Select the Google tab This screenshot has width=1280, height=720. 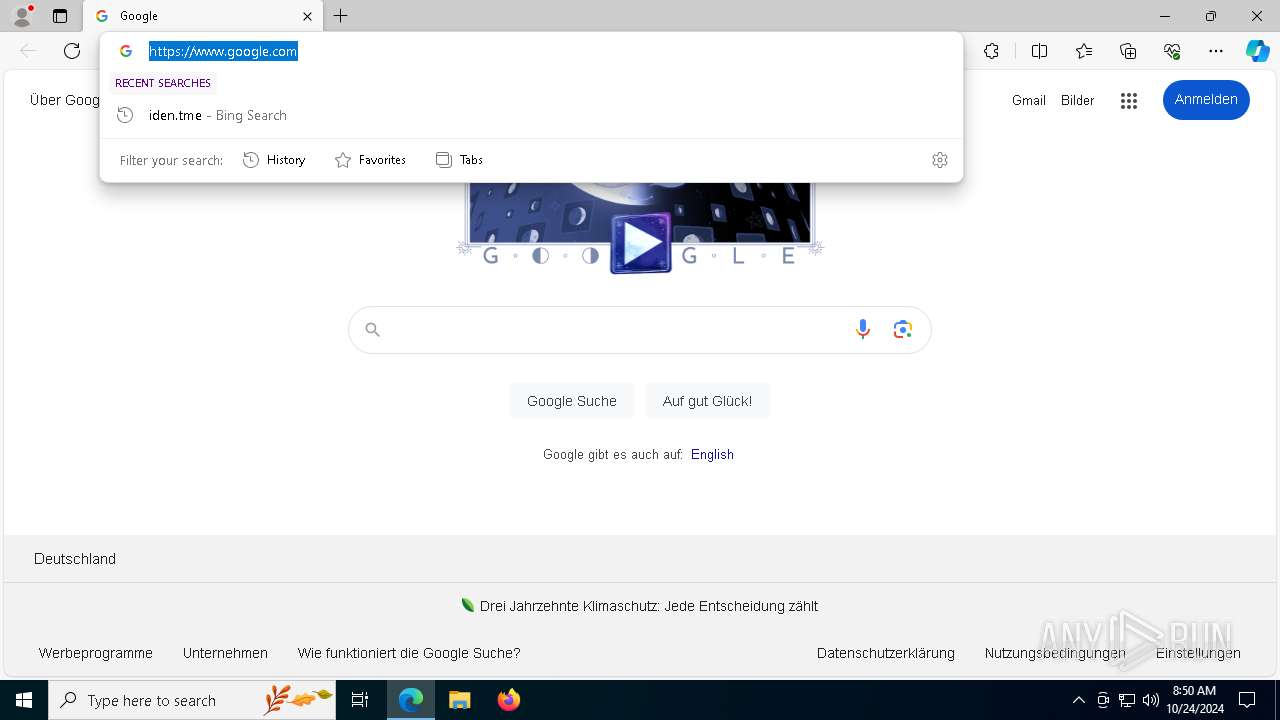pos(203,16)
